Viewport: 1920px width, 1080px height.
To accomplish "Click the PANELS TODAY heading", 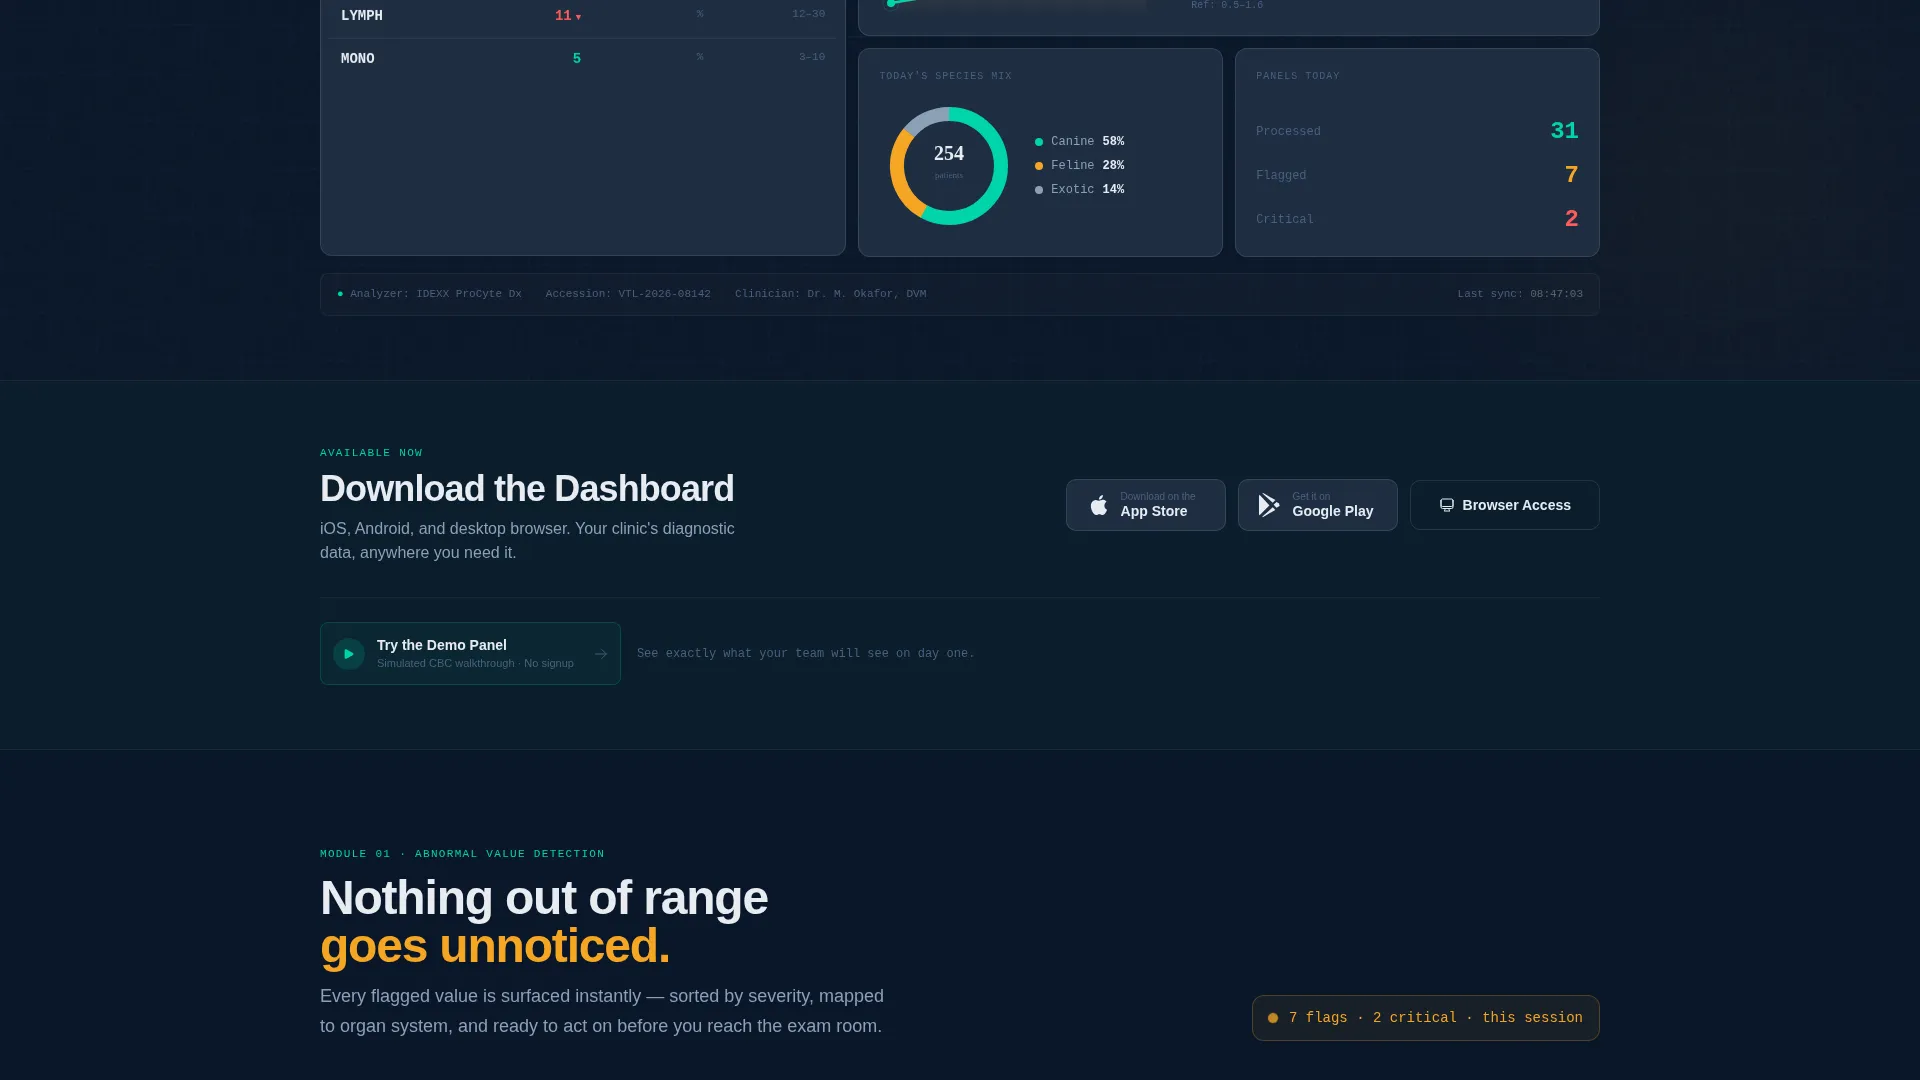I will pyautogui.click(x=1298, y=76).
